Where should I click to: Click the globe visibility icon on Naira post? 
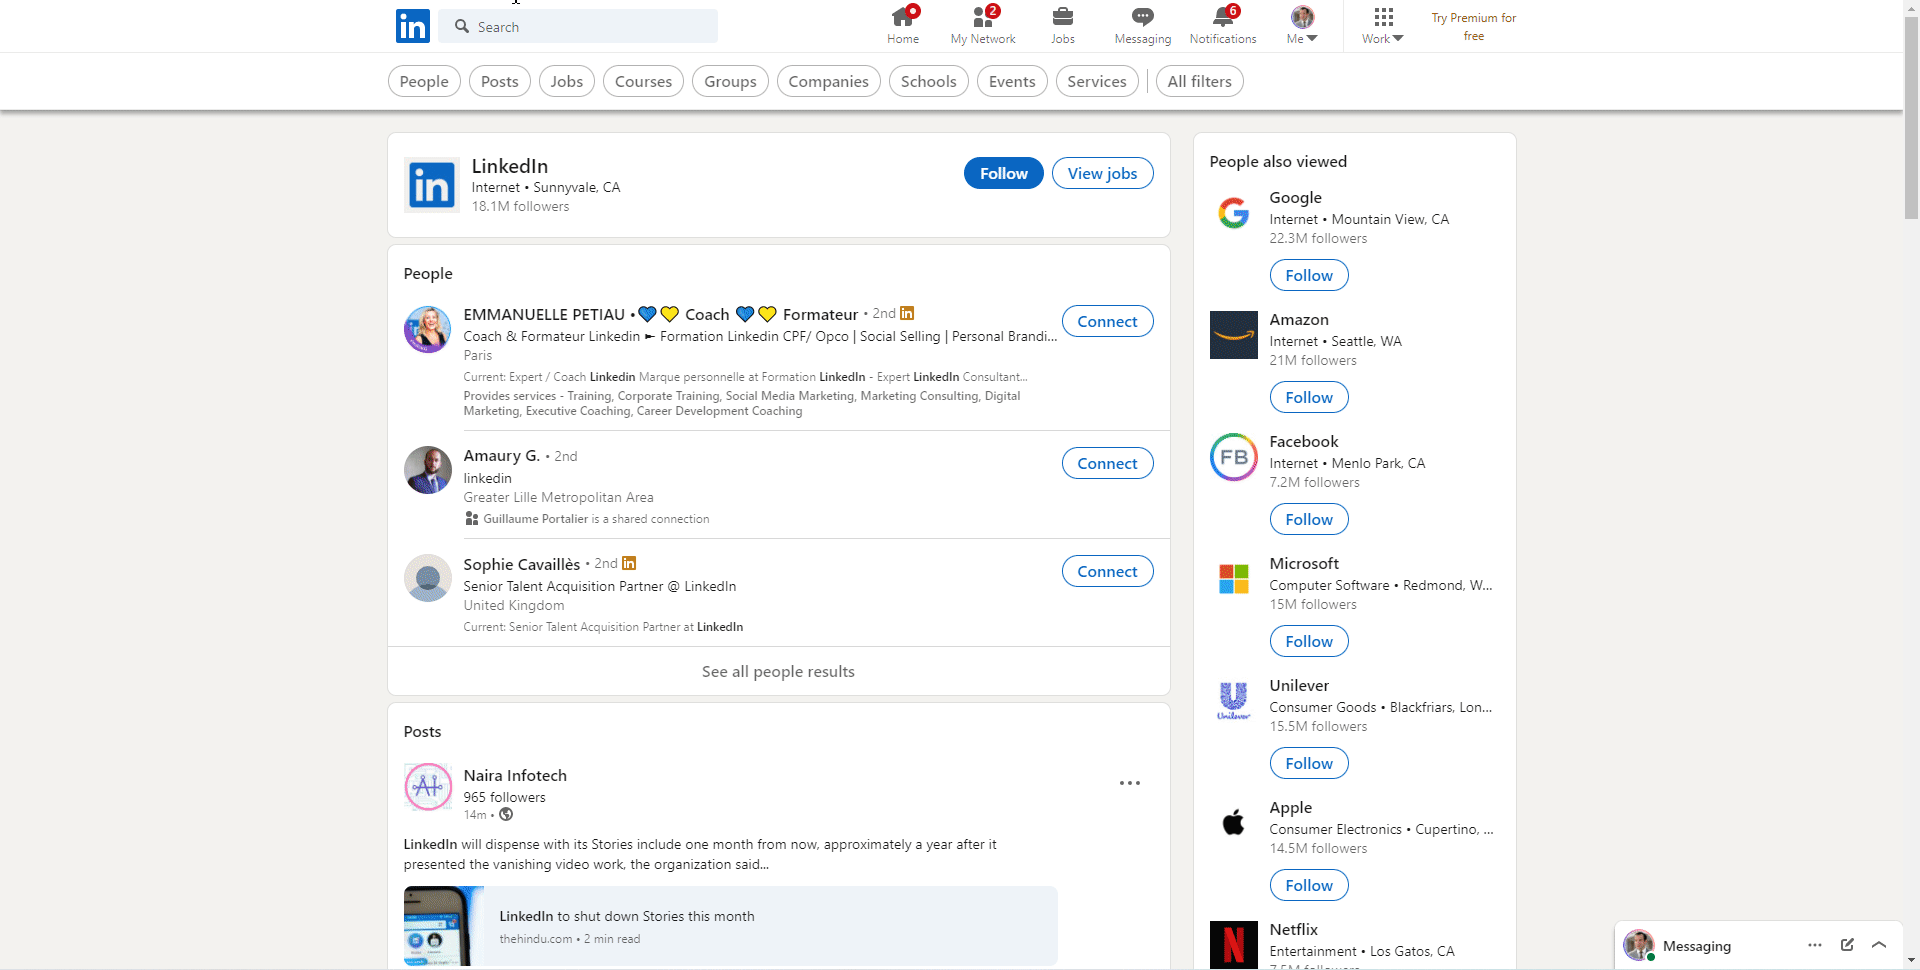pos(506,814)
